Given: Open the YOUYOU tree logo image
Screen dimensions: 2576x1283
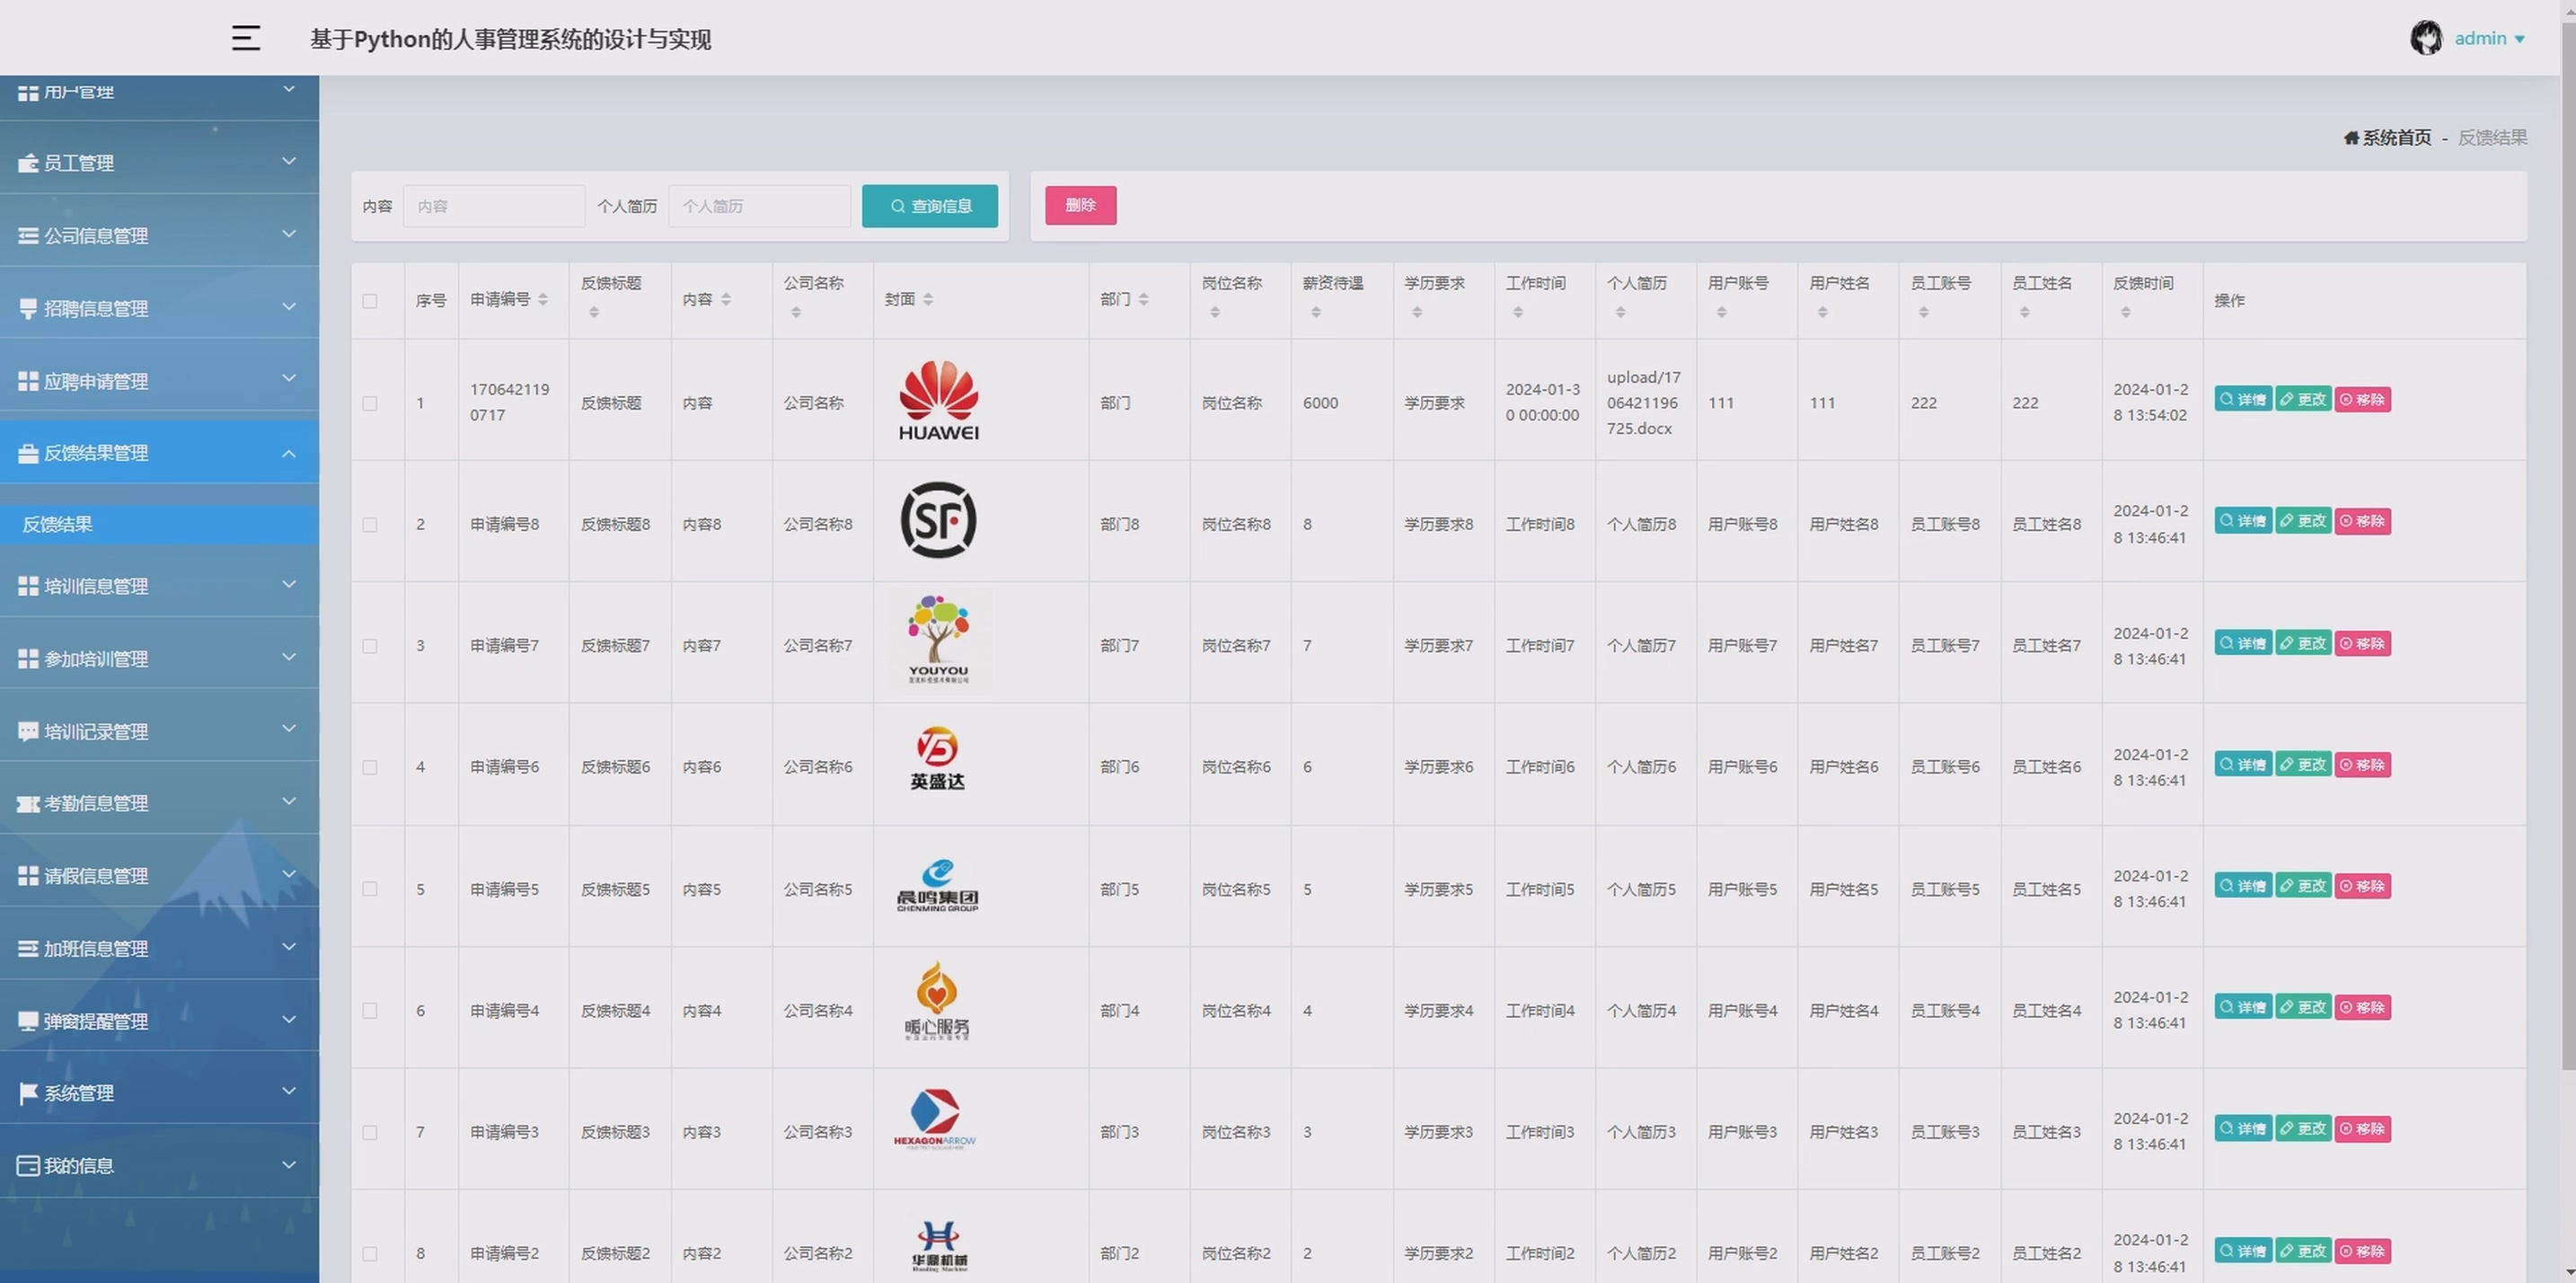Looking at the screenshot, I should [x=938, y=640].
